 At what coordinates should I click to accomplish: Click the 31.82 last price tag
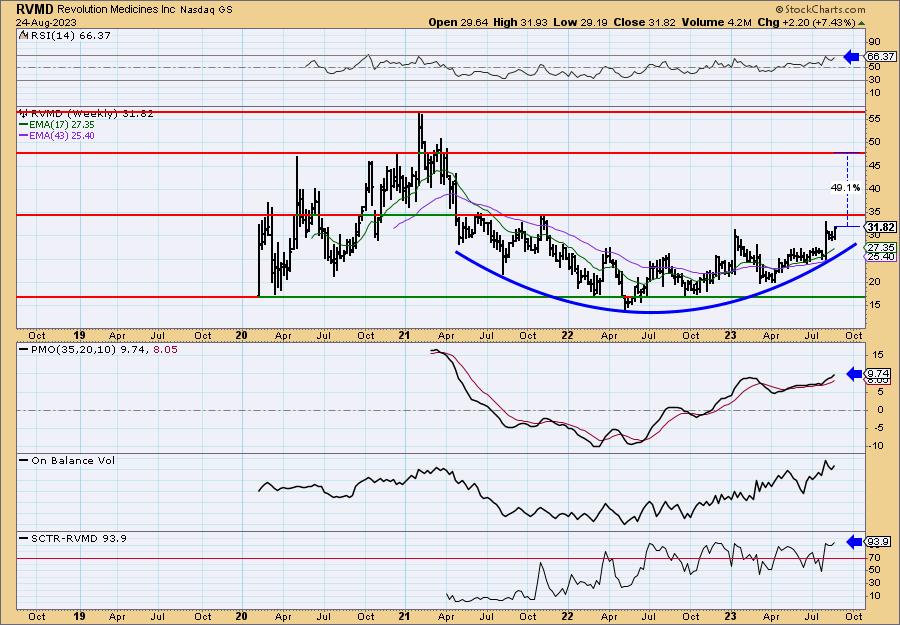(880, 227)
